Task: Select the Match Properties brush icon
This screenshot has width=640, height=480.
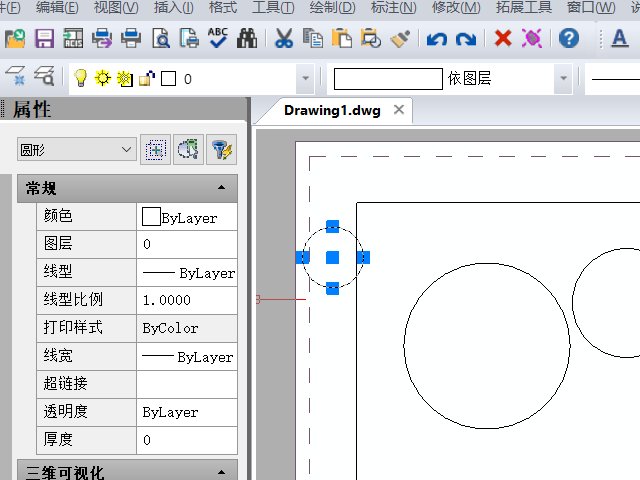Action: pyautogui.click(x=400, y=39)
